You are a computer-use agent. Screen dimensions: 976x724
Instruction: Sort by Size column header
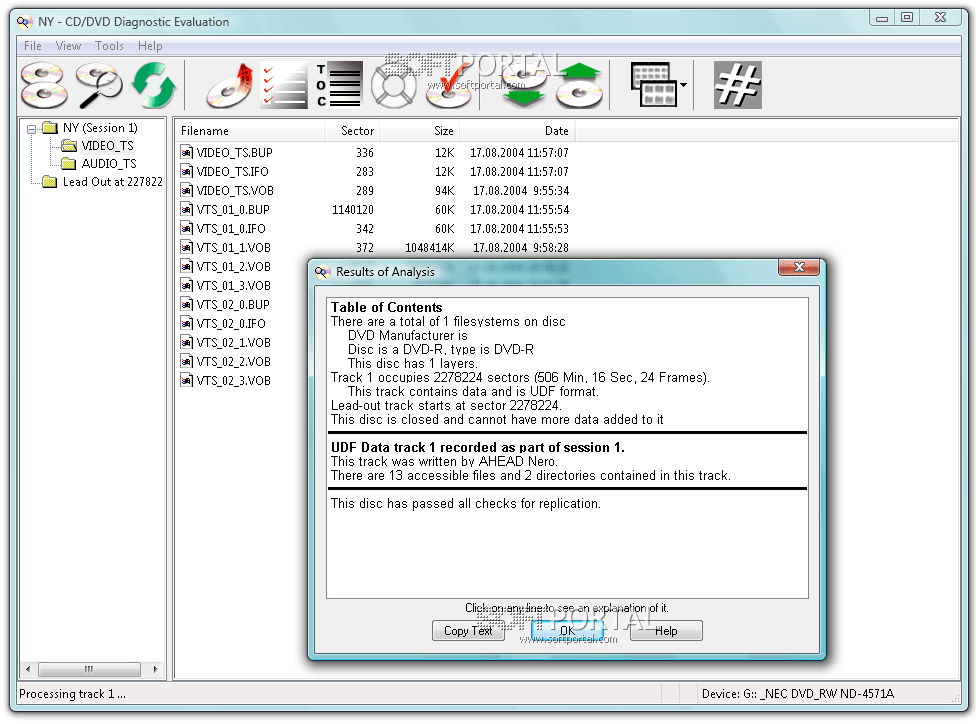point(420,131)
